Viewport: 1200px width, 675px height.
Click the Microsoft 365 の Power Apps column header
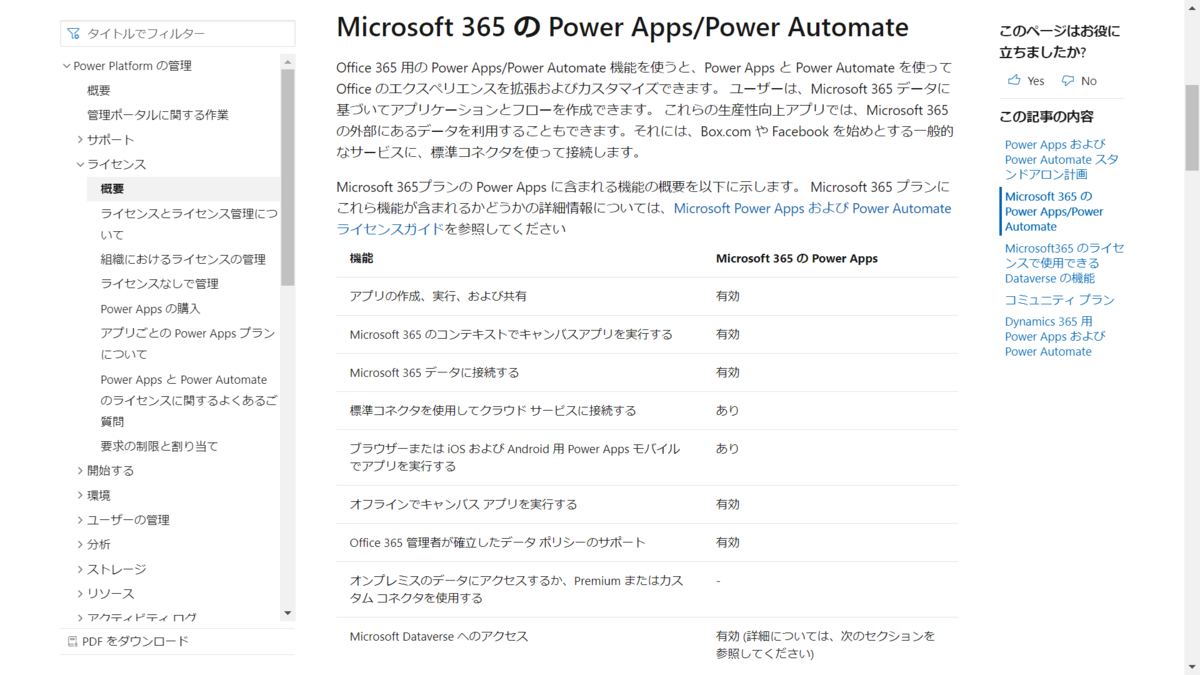click(x=797, y=258)
